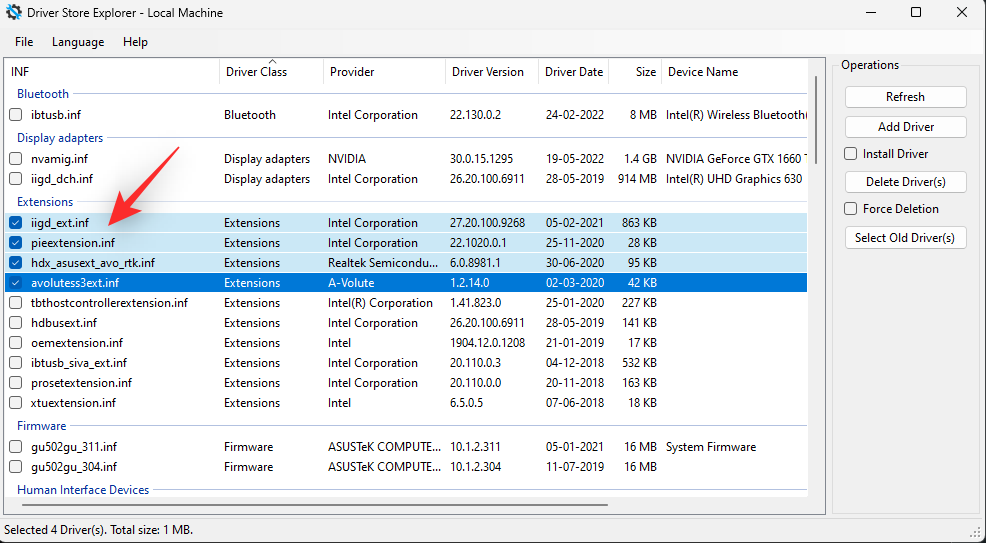This screenshot has height=543, width=986.
Task: Check the gu502gu_304.inf checkbox
Action: pyautogui.click(x=16, y=467)
